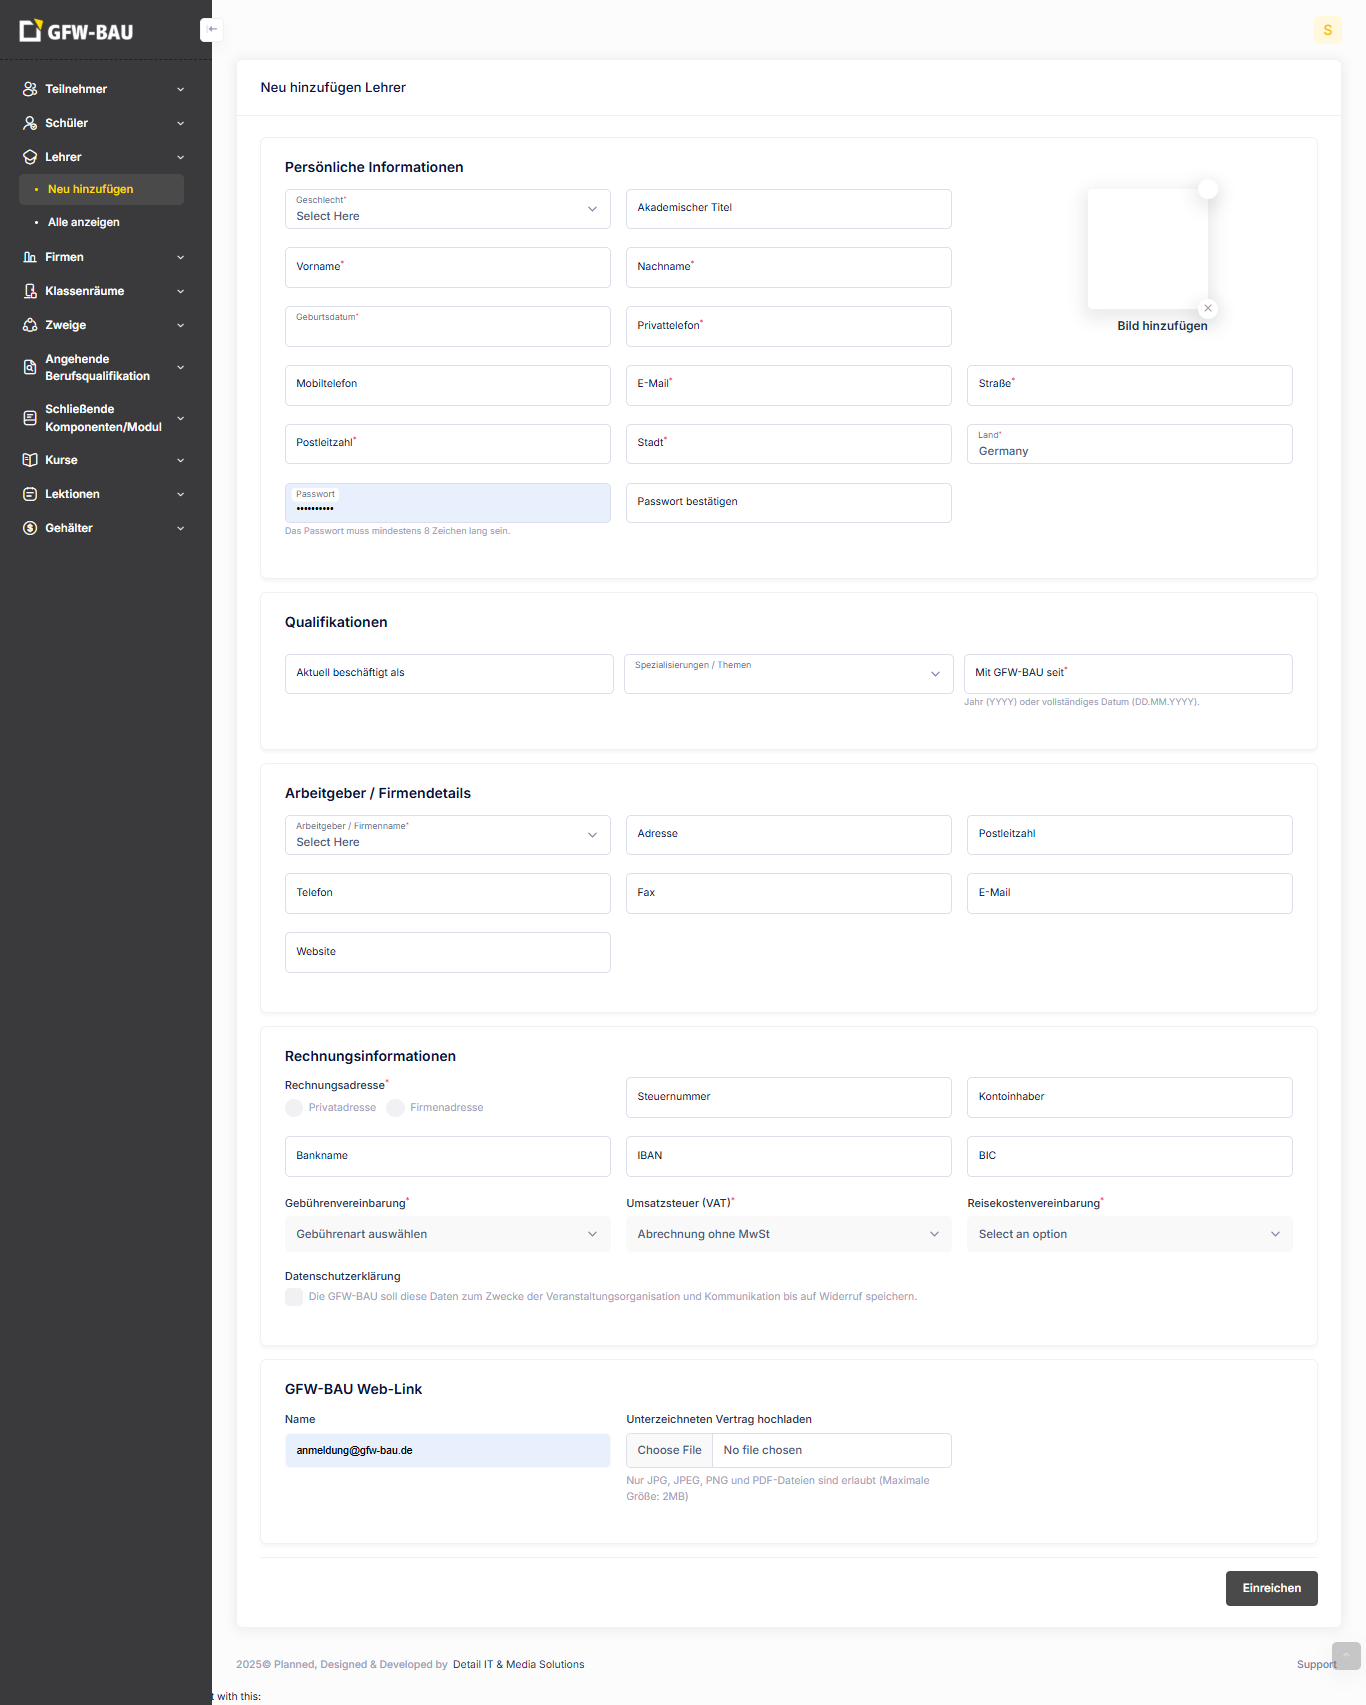The width and height of the screenshot is (1366, 1705).
Task: Expand the Reisekostenvereinbarung dropdown
Action: 1129,1234
